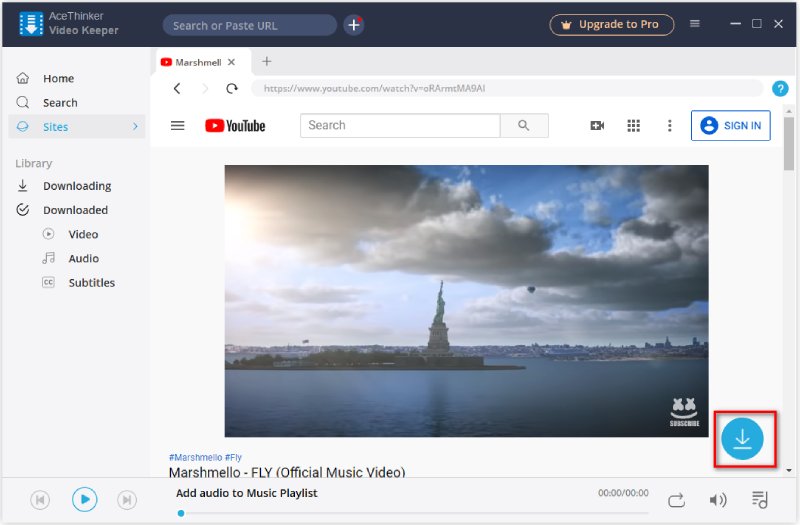Open the YouTube three-dot settings menu

tap(669, 126)
